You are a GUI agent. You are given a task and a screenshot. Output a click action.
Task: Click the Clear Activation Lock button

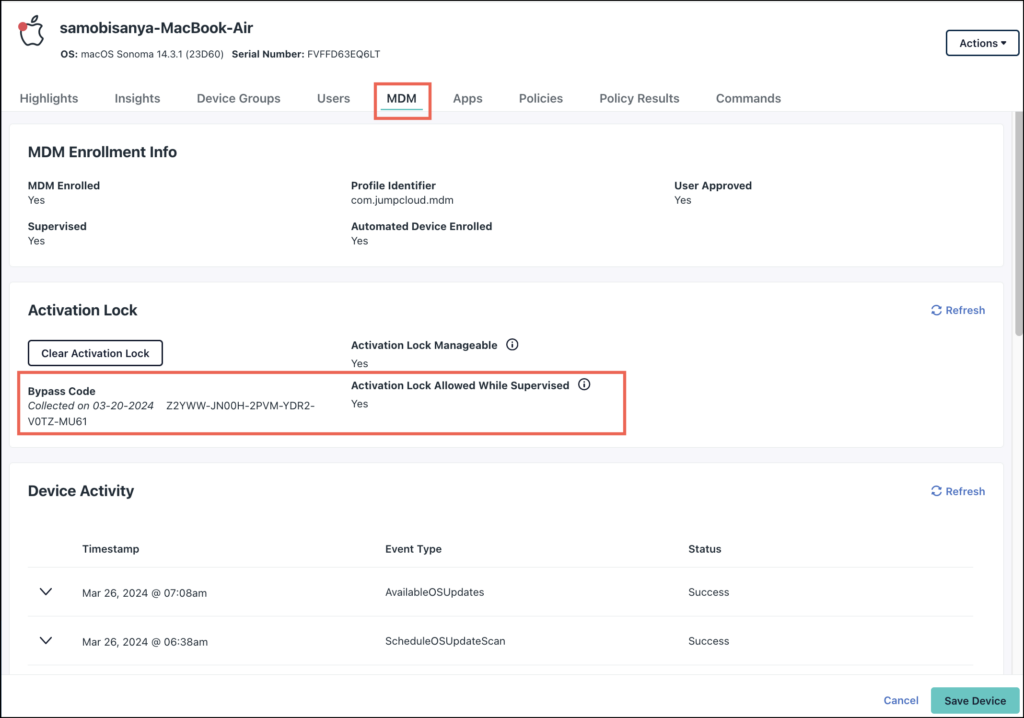95,353
